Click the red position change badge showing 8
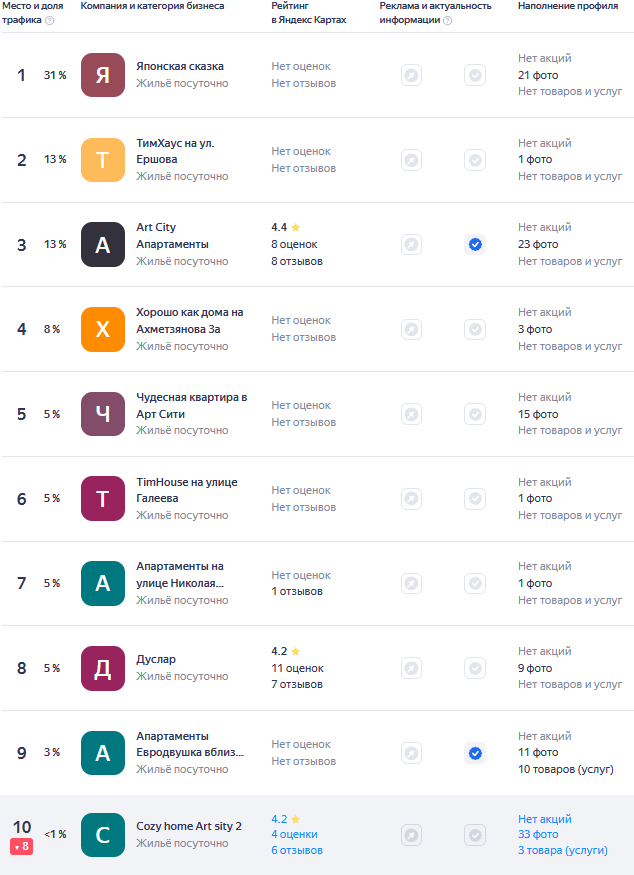 point(22,847)
